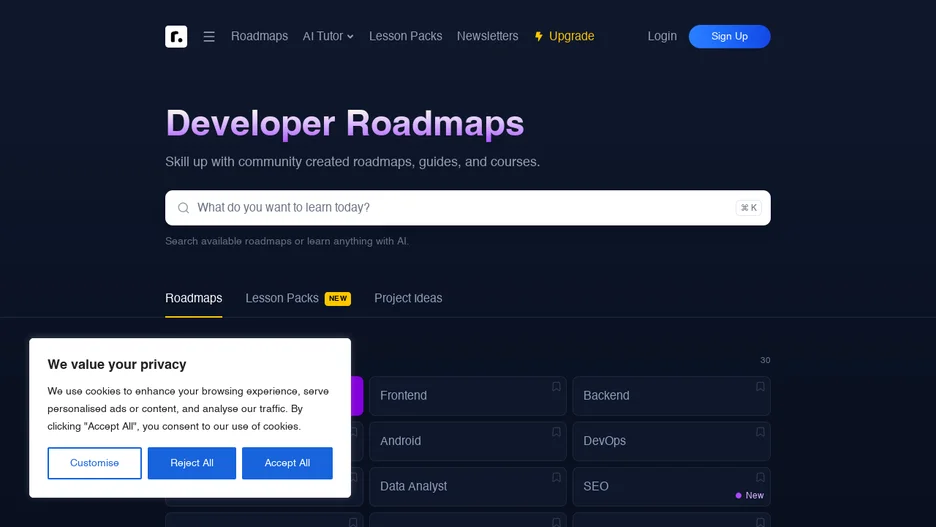Open Roadmaps in the top navigation
Viewport: 936px width, 527px height.
click(259, 36)
